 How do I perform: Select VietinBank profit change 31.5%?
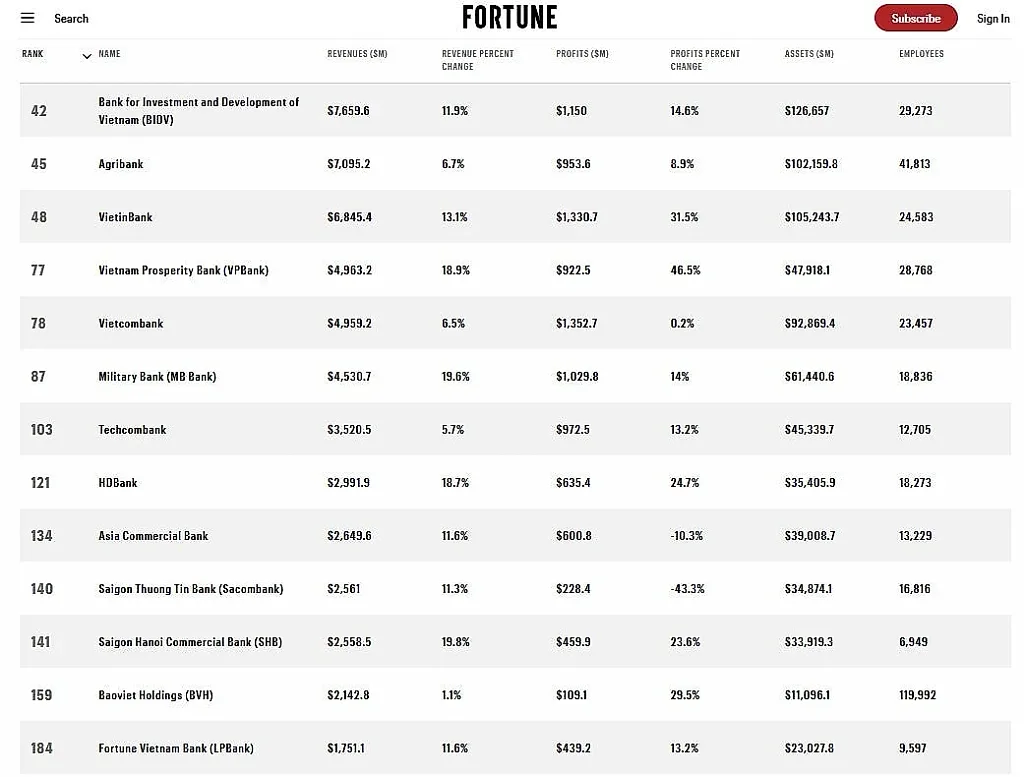pos(684,217)
